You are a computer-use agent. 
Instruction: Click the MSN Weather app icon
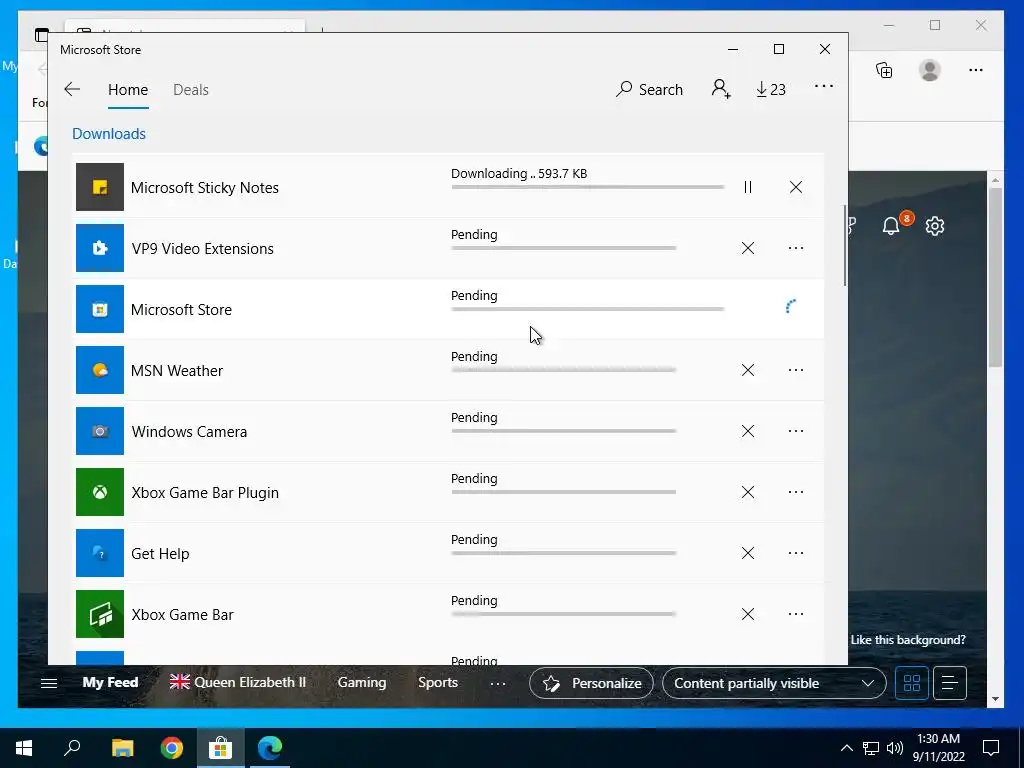(x=100, y=370)
